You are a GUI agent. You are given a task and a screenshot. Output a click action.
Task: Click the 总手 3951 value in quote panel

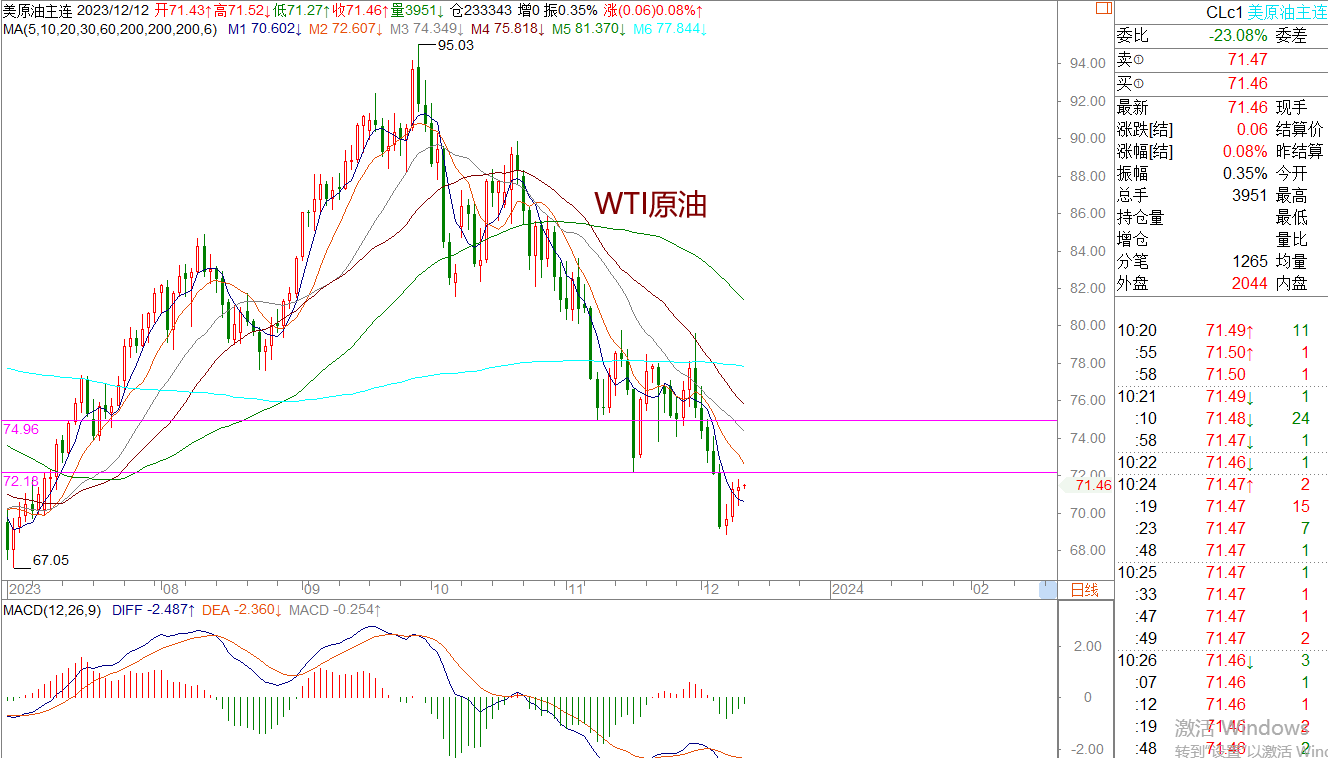1250,196
